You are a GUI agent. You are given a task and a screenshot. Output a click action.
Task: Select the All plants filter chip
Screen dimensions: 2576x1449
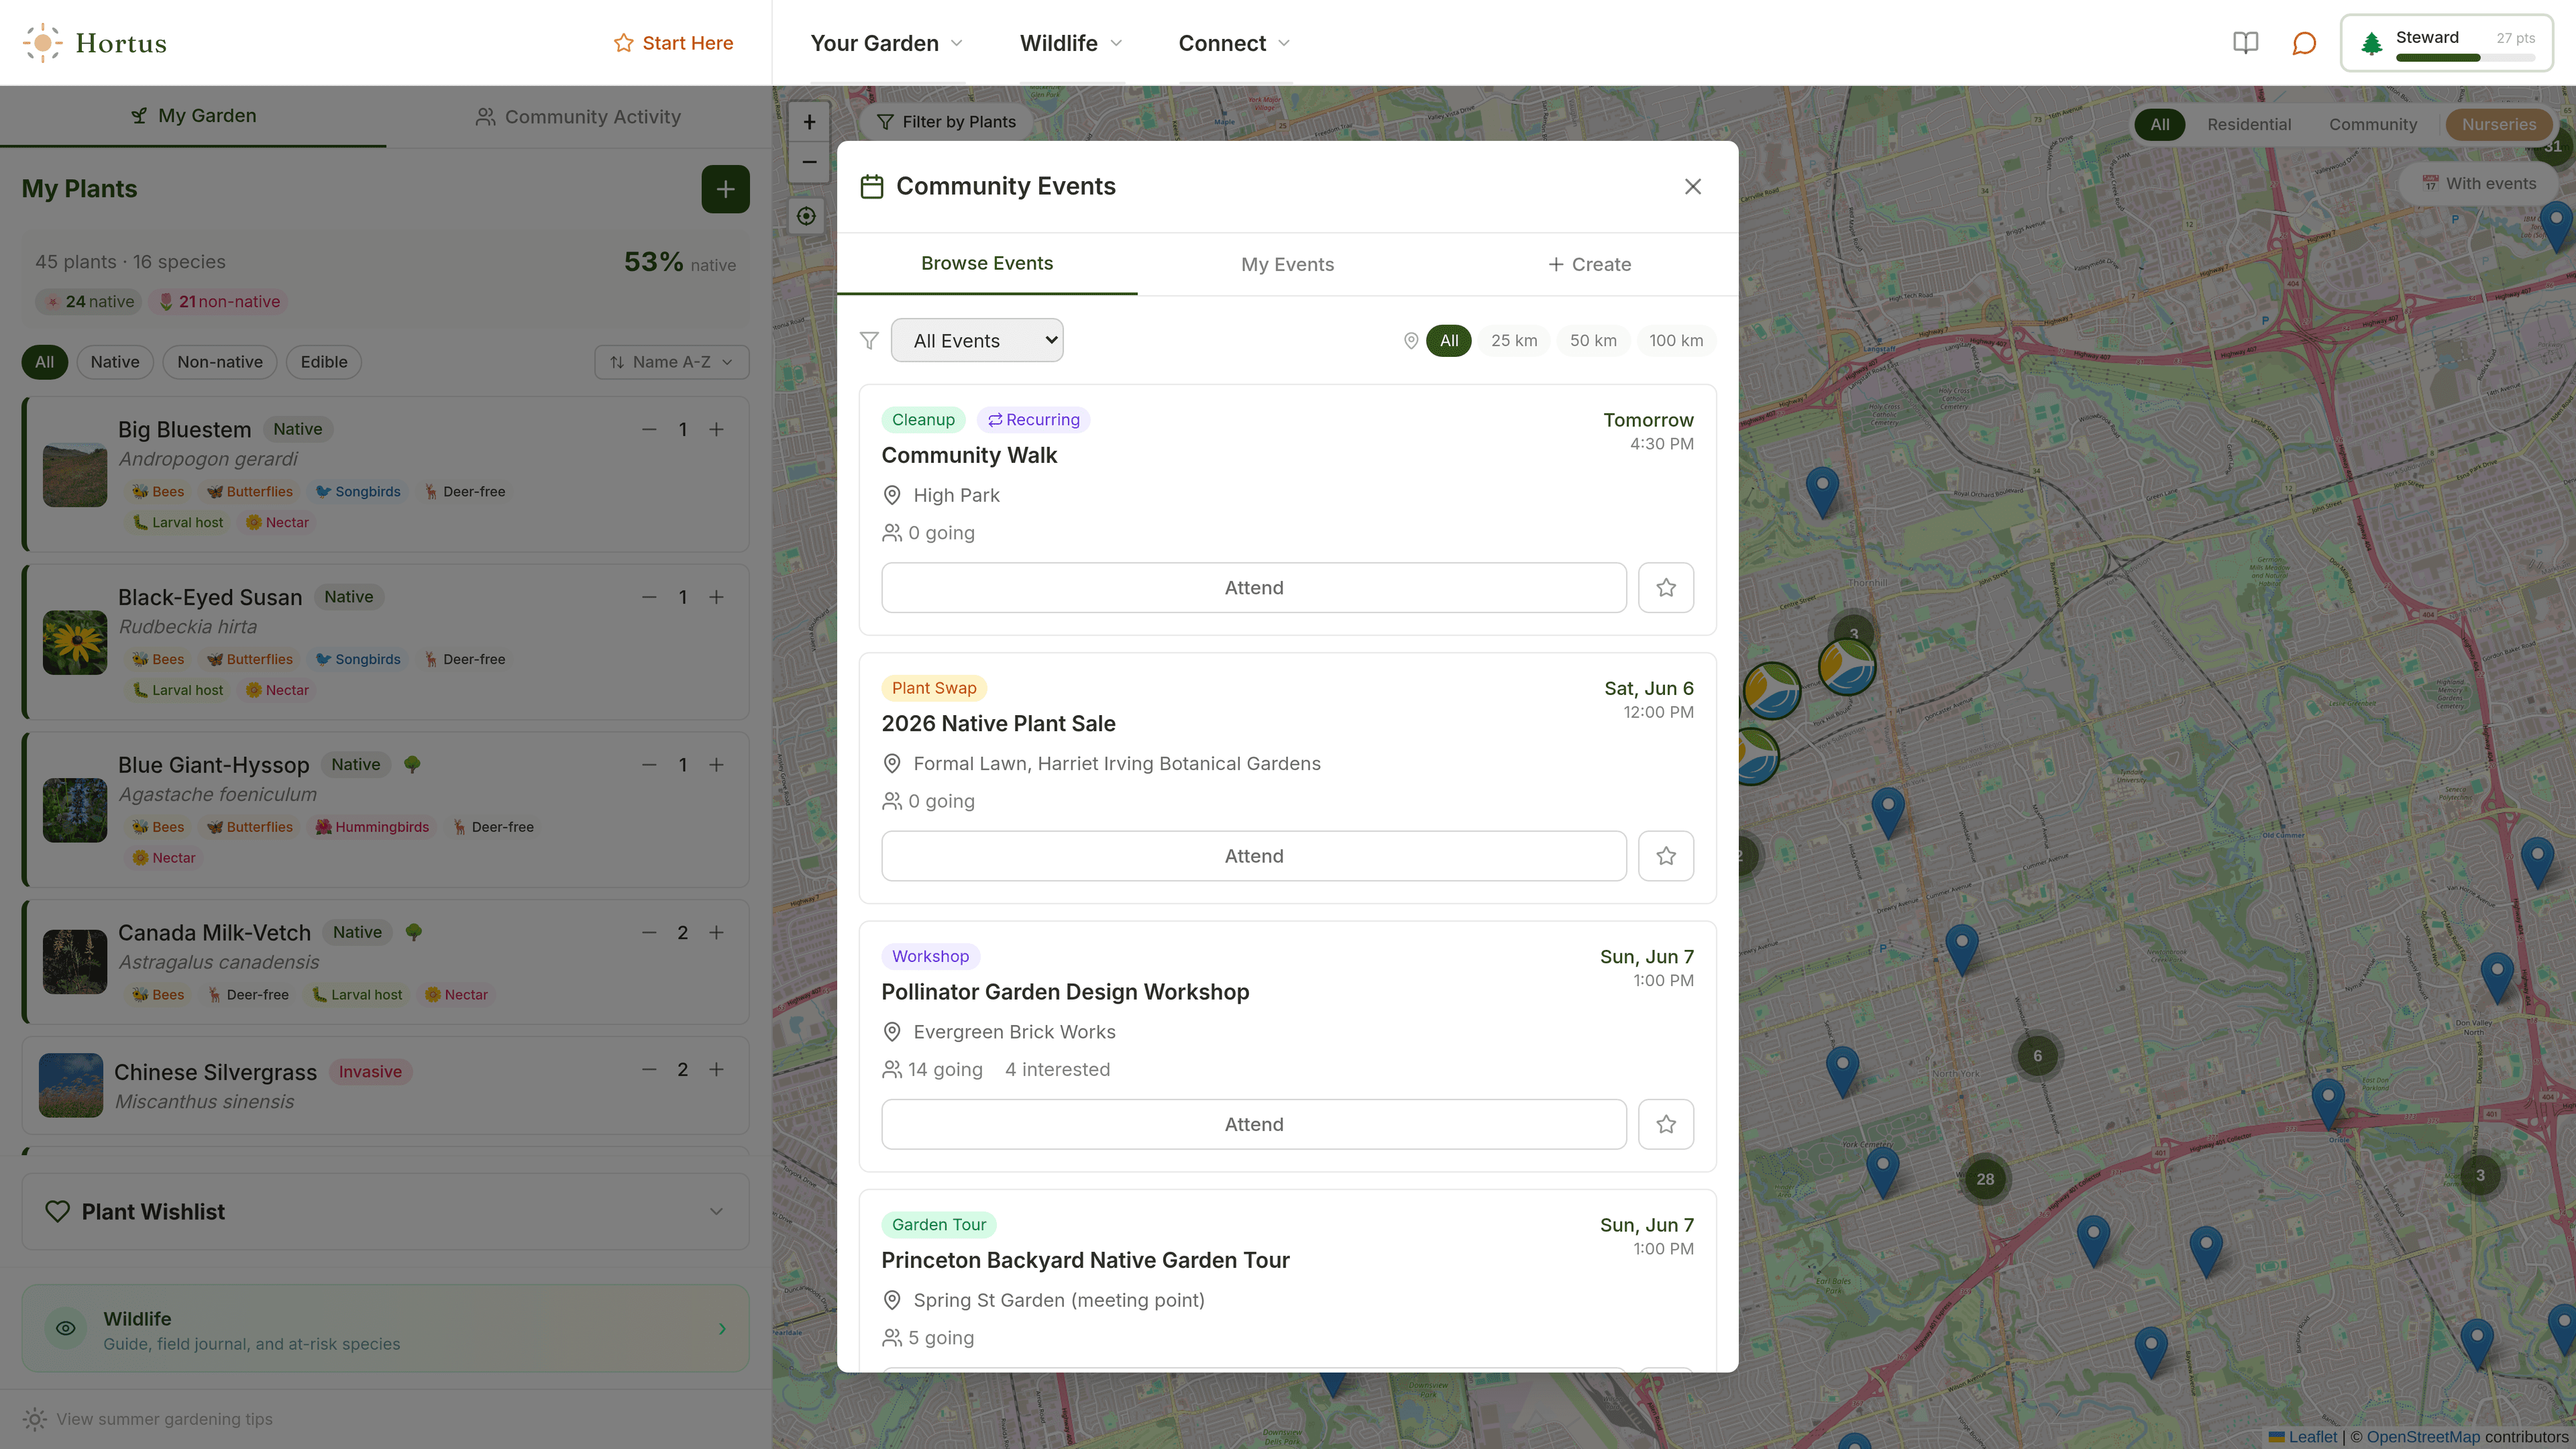coord(45,362)
